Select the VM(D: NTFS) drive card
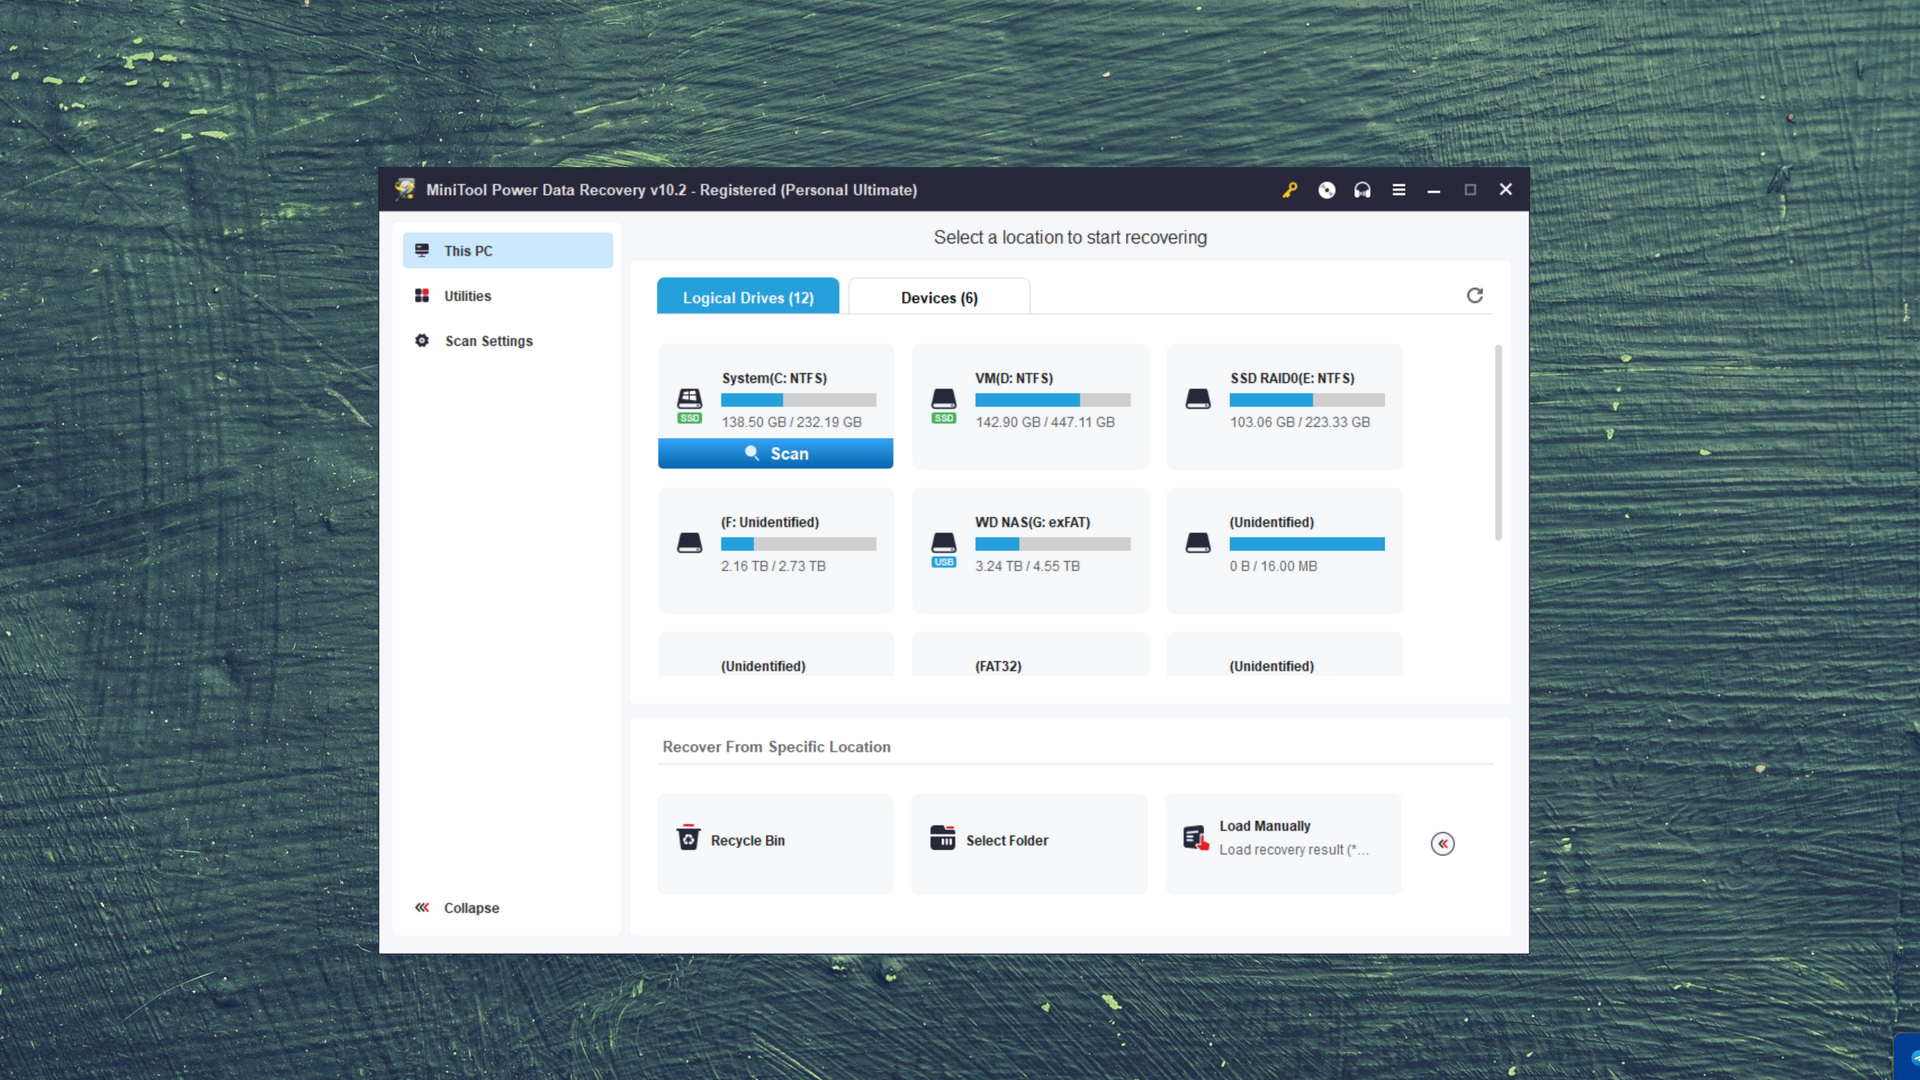Screen dimensions: 1920x1080 (1030, 406)
